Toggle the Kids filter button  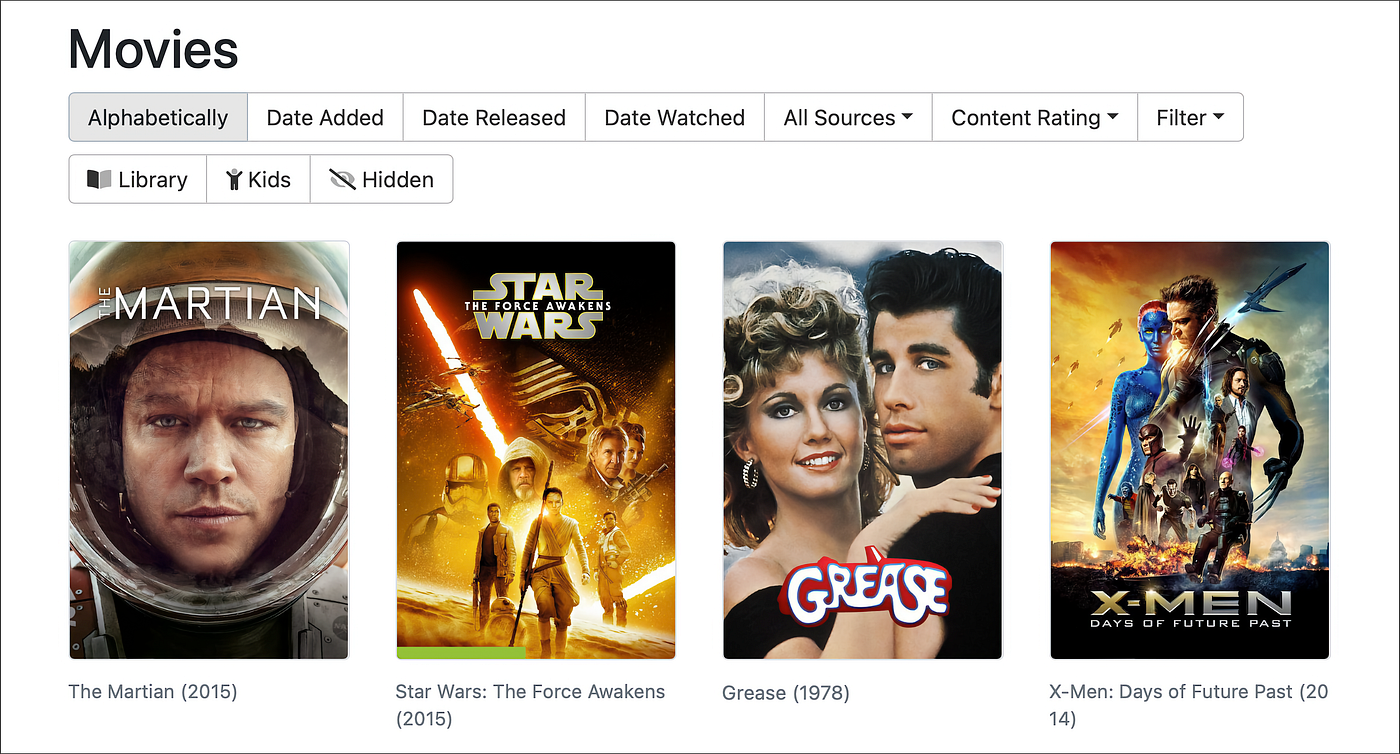tap(259, 179)
